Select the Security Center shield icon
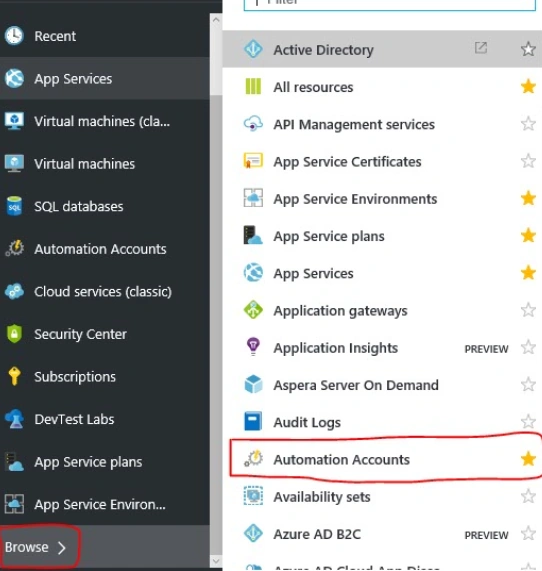The height and width of the screenshot is (571, 542). click(14, 334)
